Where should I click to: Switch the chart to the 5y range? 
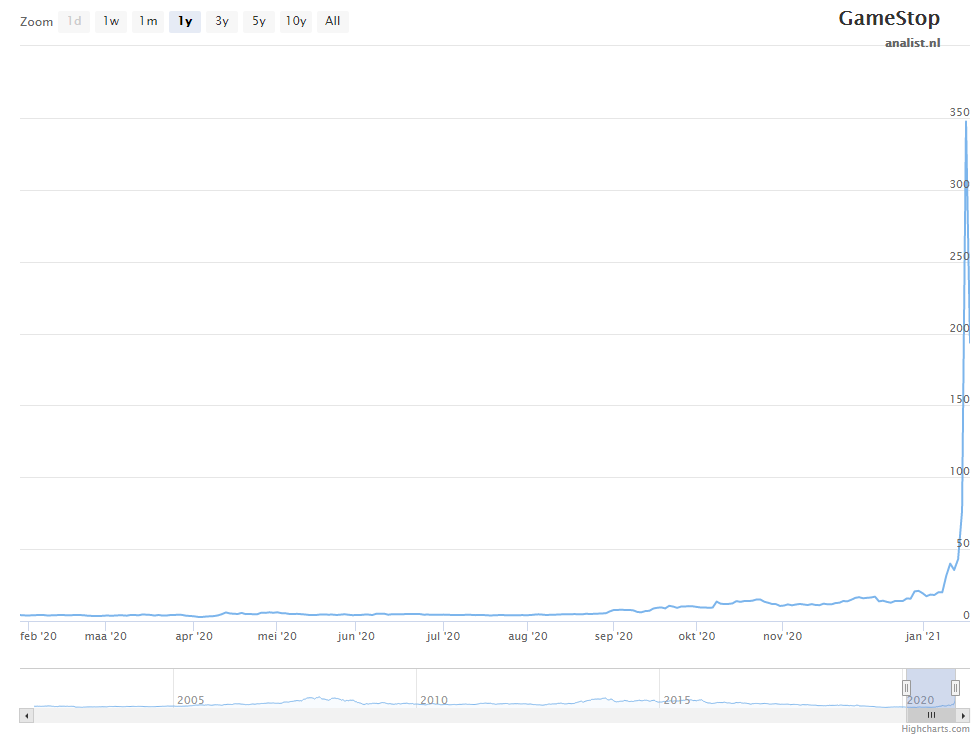(x=259, y=21)
